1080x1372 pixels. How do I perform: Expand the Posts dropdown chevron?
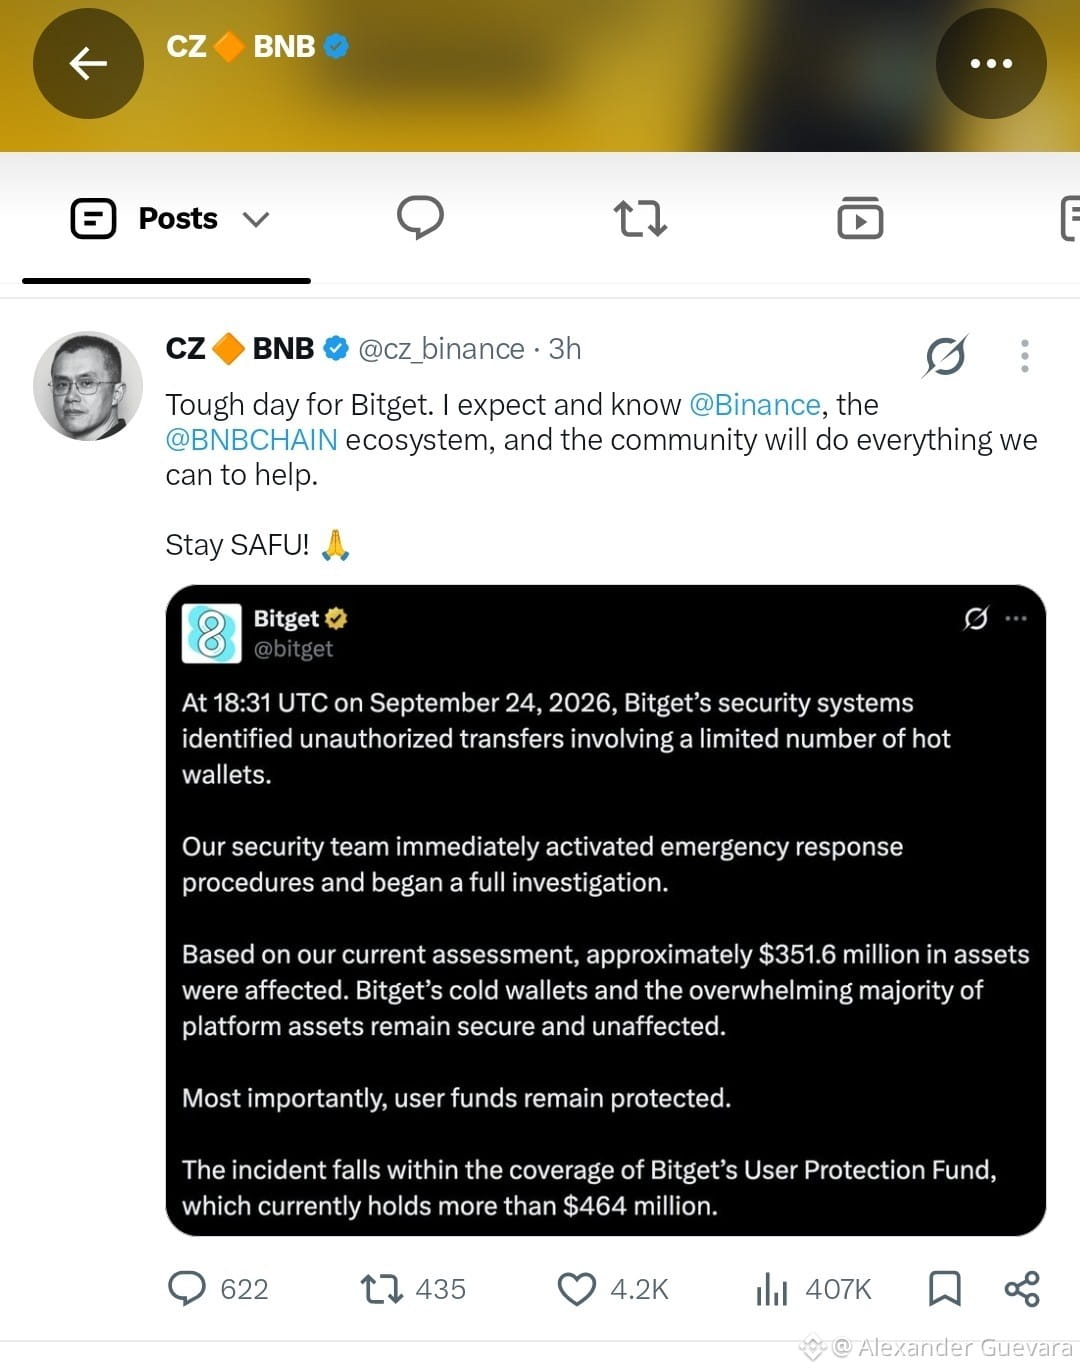pos(256,219)
